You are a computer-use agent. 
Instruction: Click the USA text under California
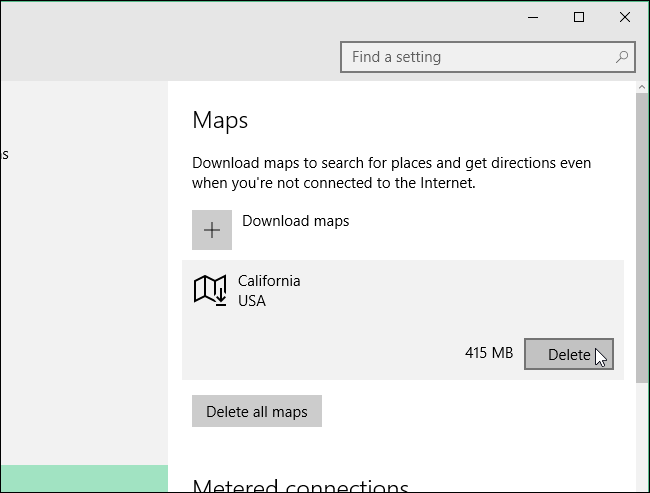pos(252,301)
